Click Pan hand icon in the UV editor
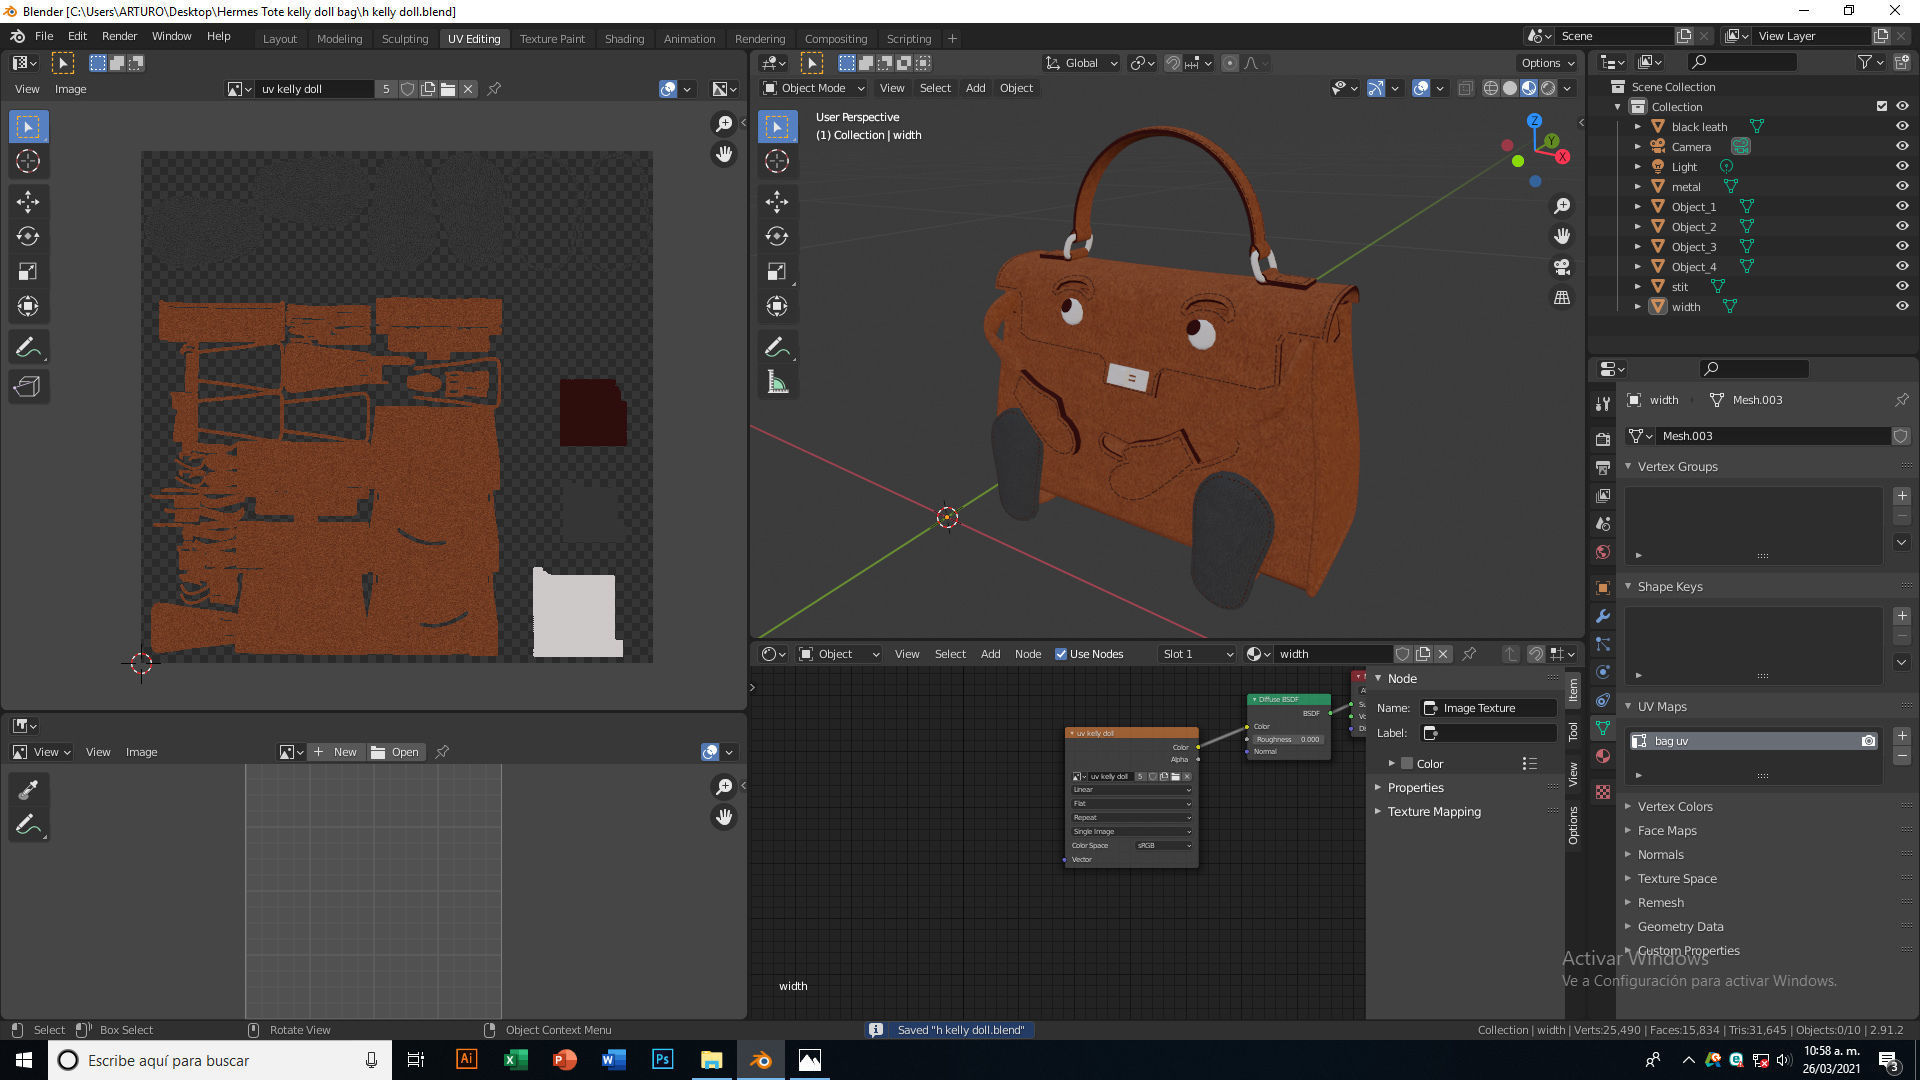The height and width of the screenshot is (1080, 1920). pos(724,154)
